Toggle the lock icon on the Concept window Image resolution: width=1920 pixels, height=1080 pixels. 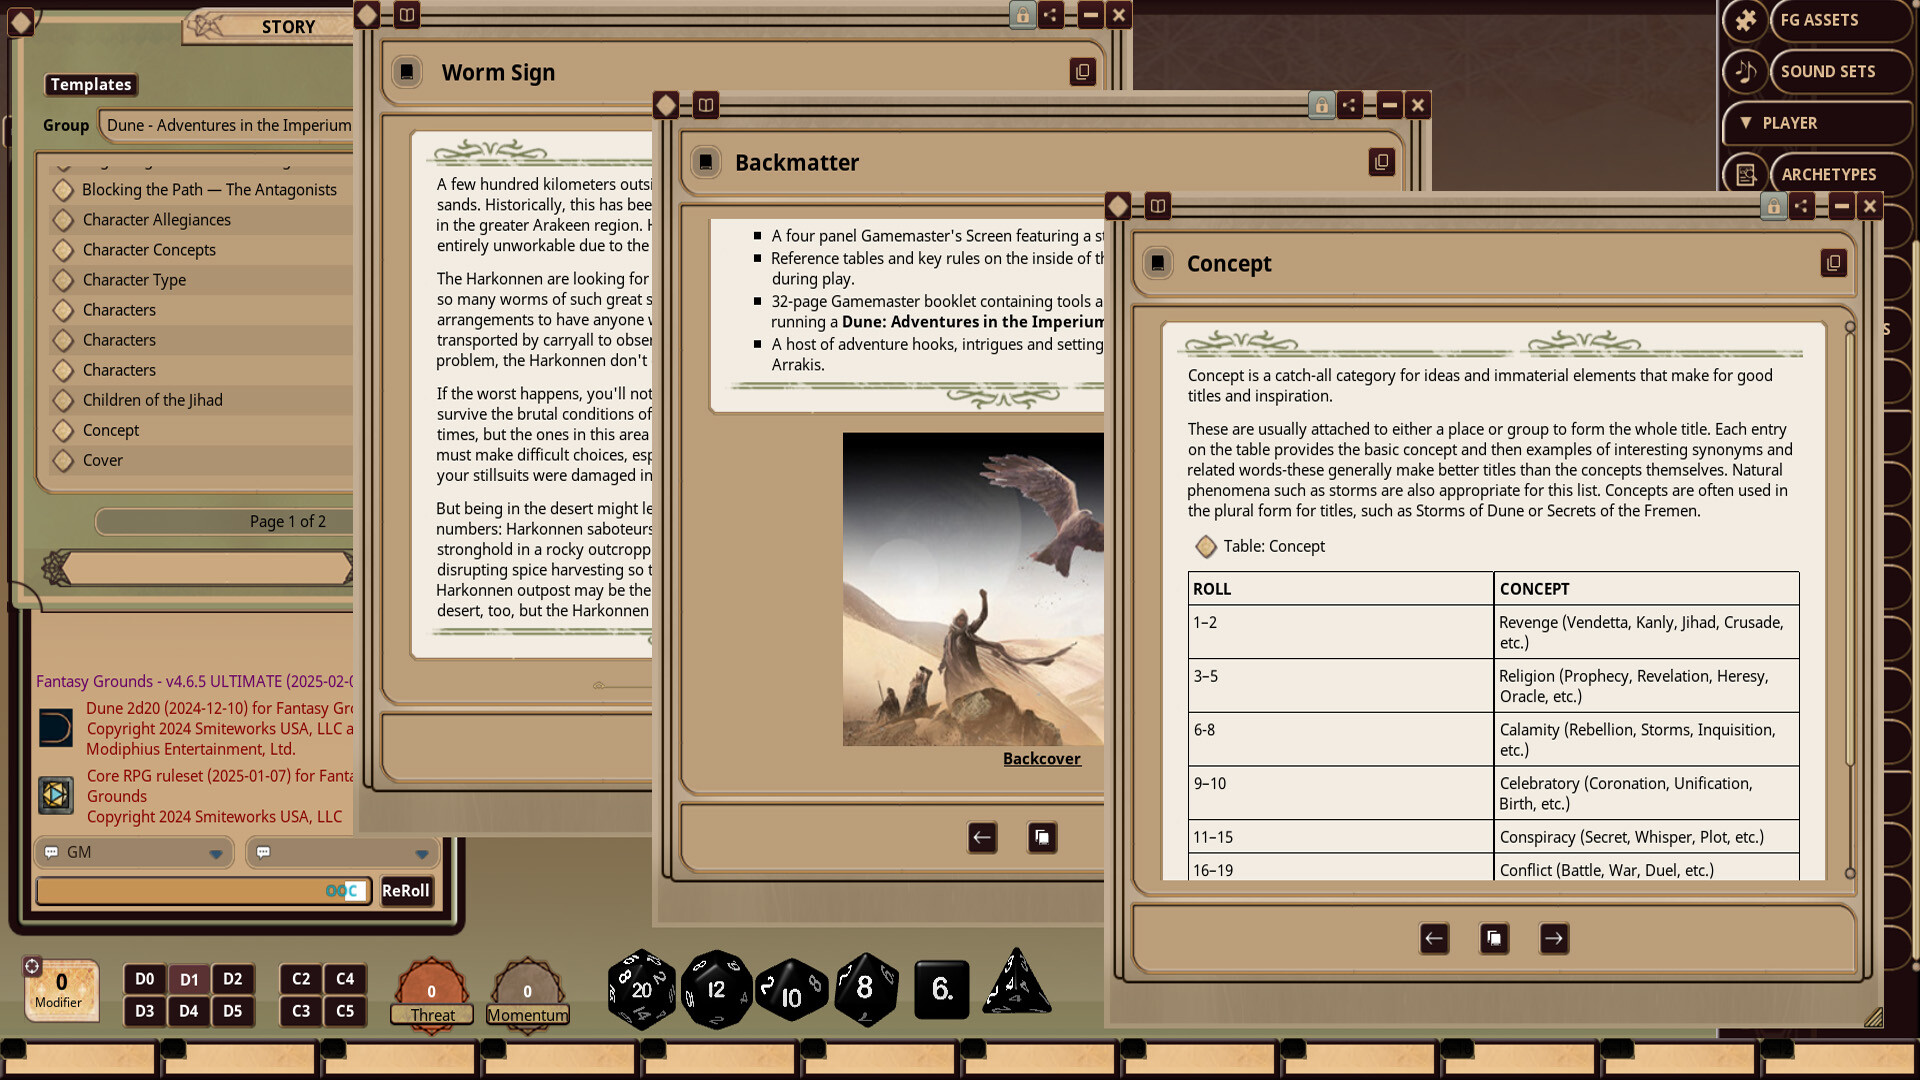click(x=1773, y=206)
